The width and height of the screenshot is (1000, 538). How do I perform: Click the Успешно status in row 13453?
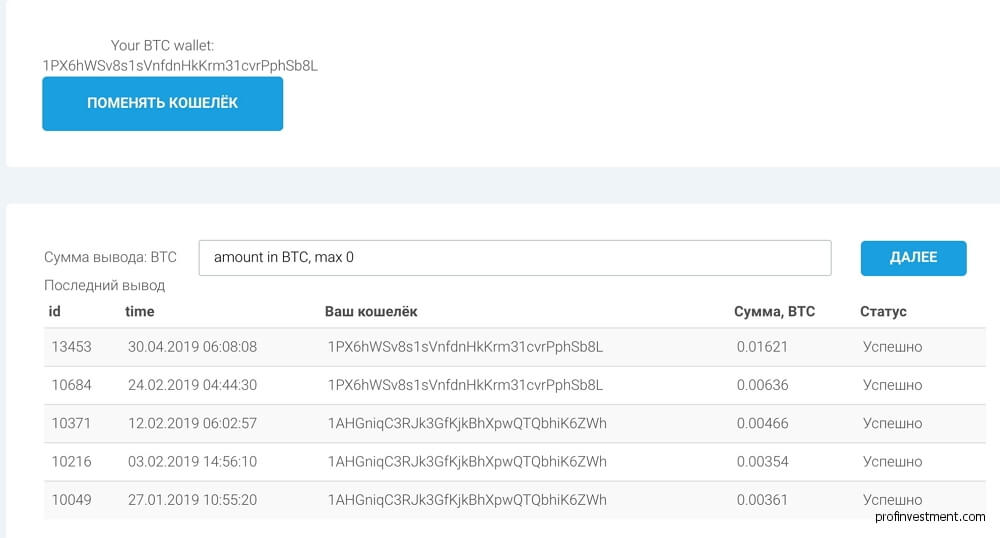pos(893,347)
